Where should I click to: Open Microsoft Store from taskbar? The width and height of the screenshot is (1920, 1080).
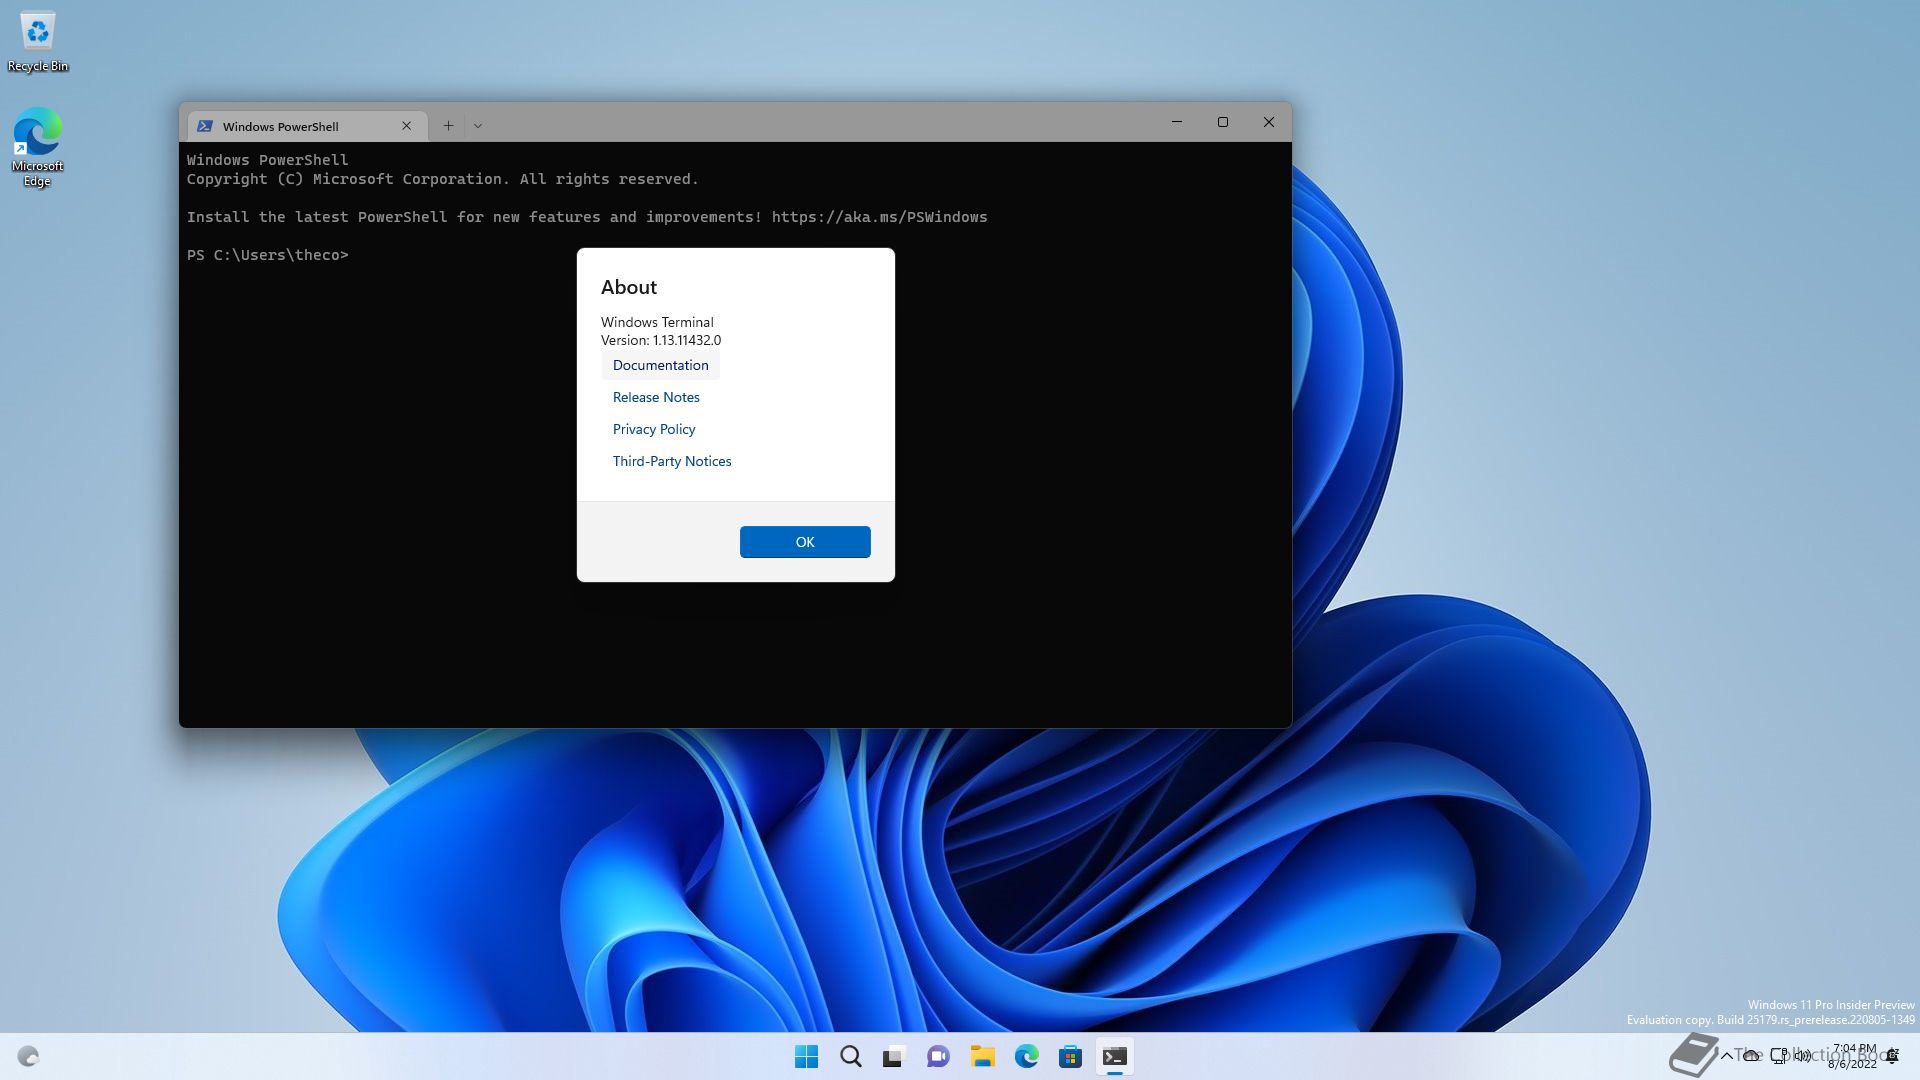coord(1070,1056)
